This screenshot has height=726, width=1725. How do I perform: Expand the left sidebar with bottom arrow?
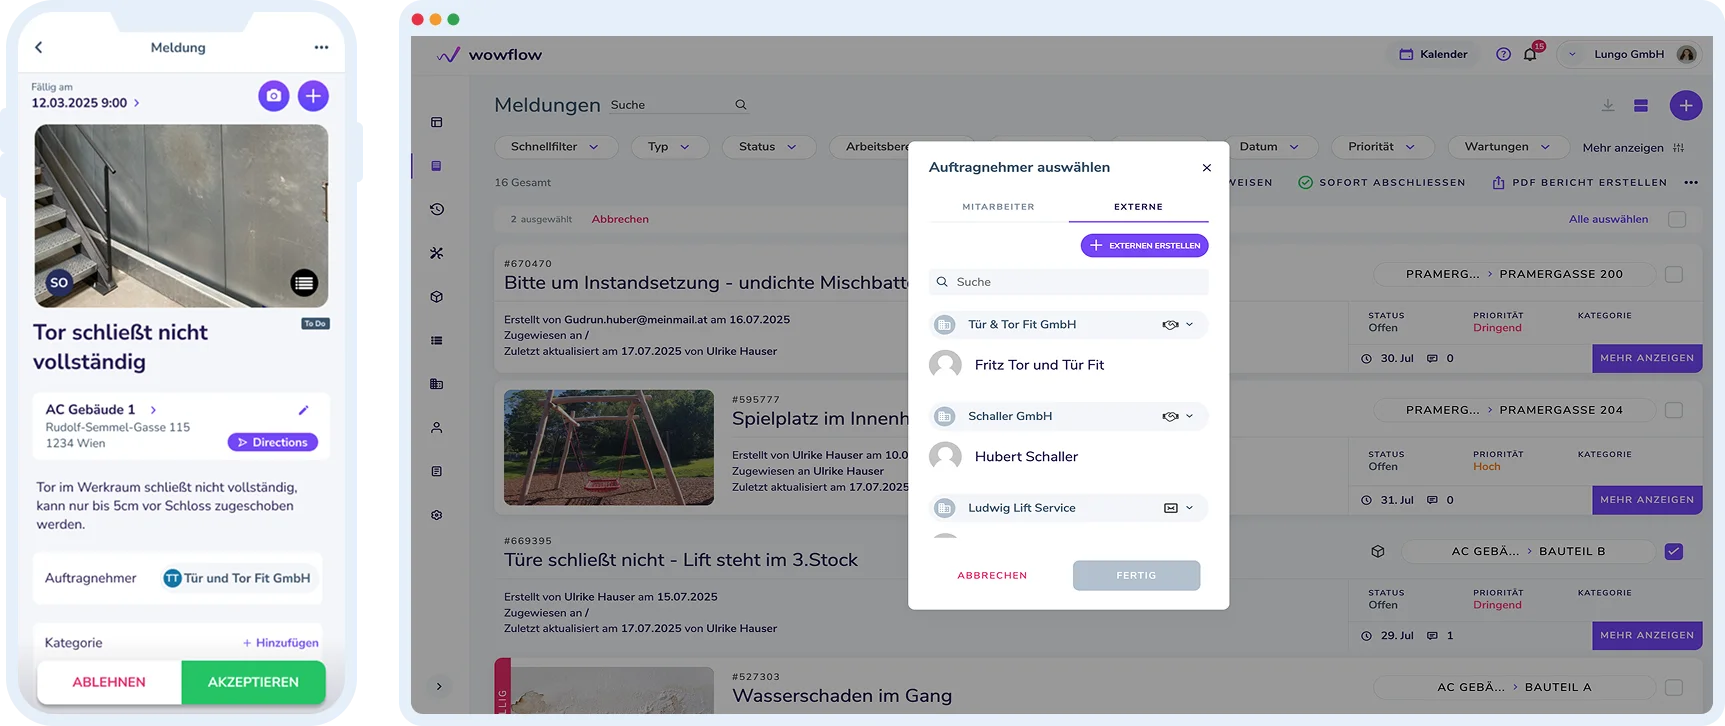click(439, 686)
